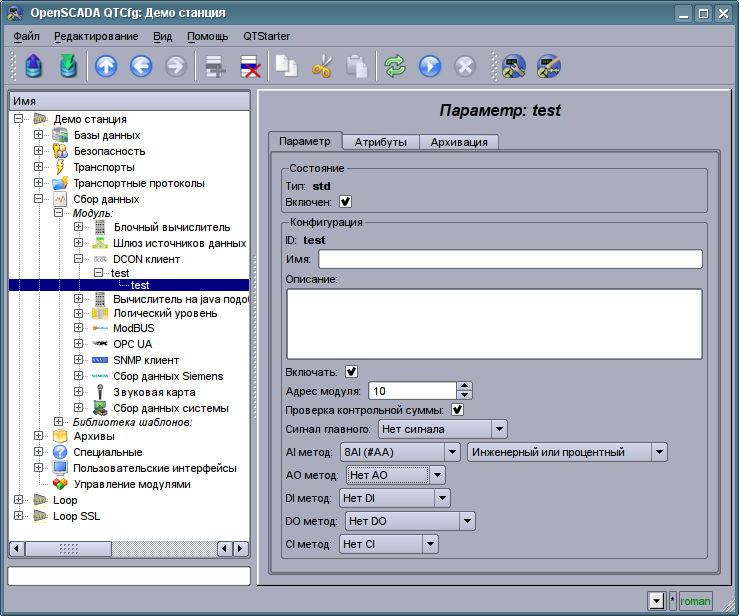Disable 'Проверка контрольной суммы' checkbox
The image size is (739, 616).
pos(457,409)
